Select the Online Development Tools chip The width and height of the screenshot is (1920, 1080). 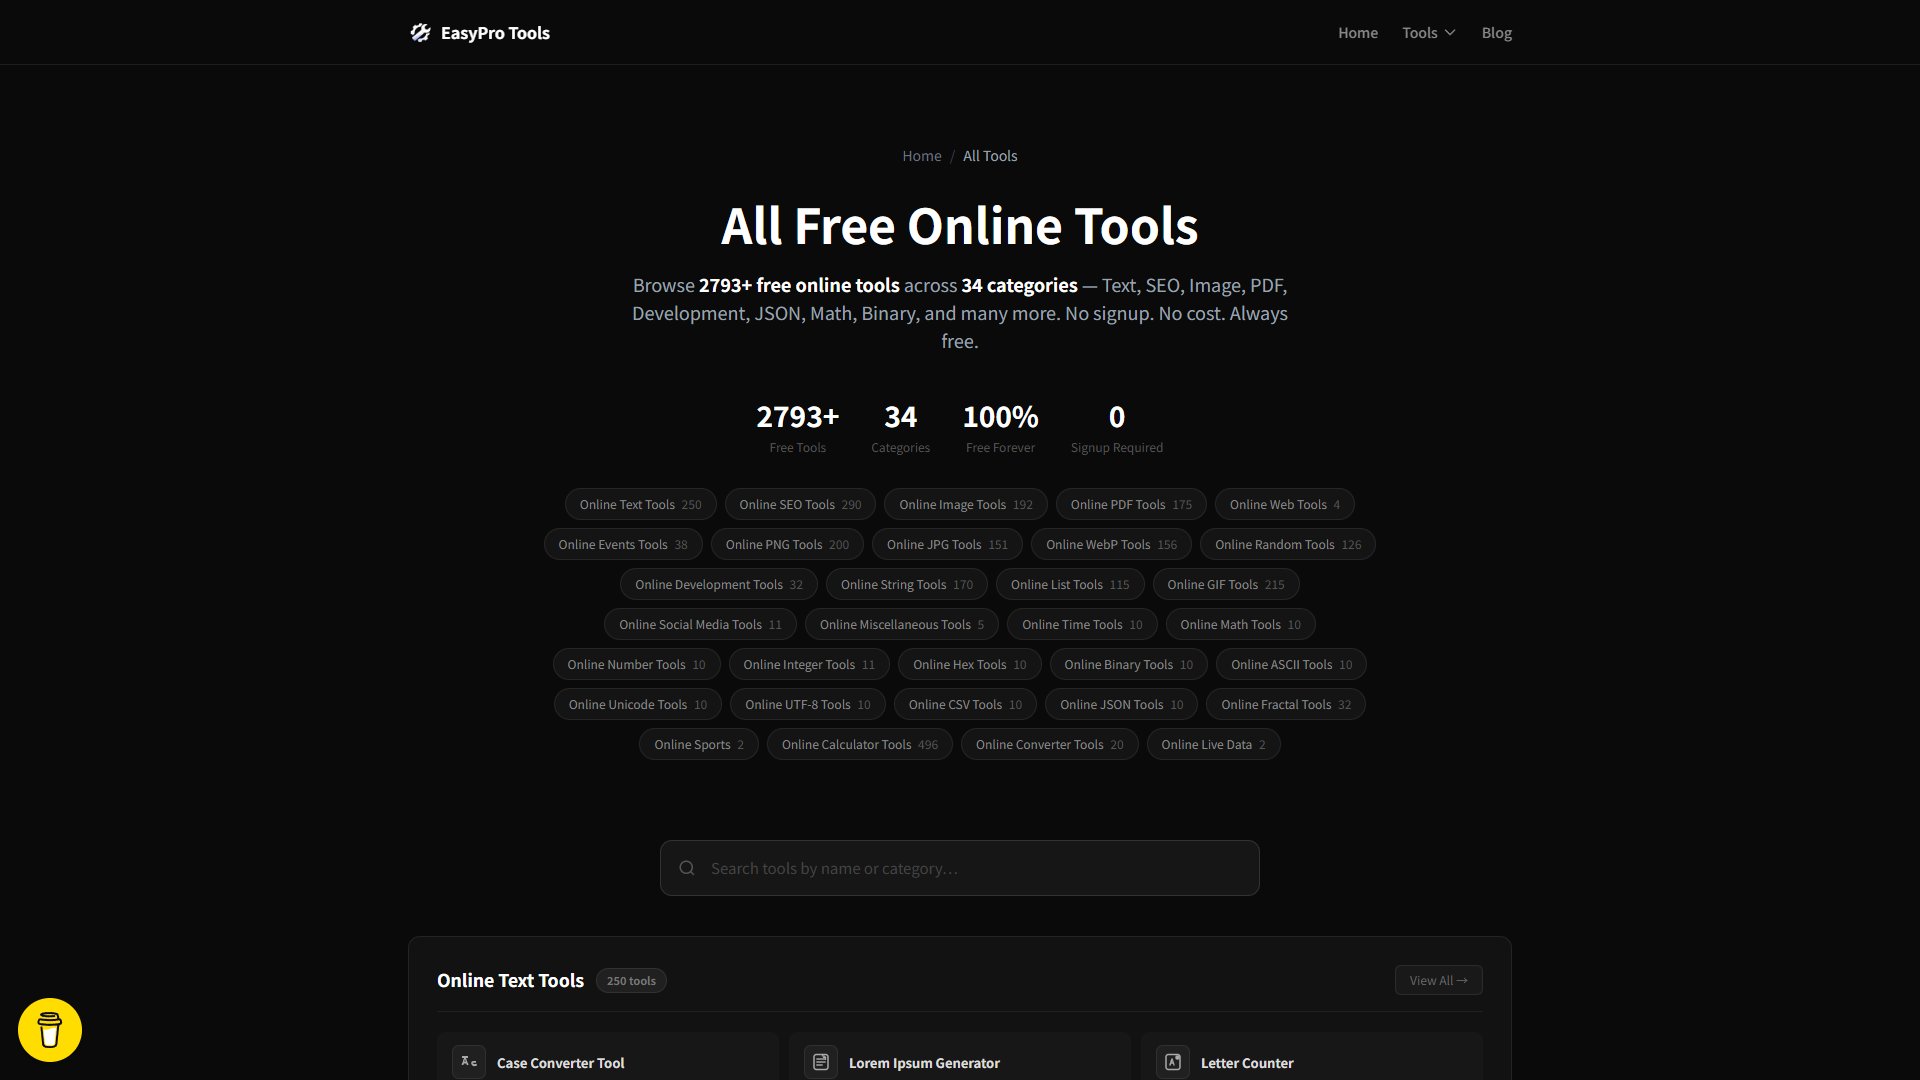pos(719,584)
